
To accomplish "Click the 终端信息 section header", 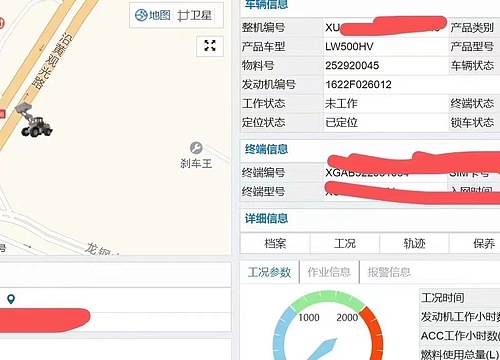I will (x=266, y=149).
